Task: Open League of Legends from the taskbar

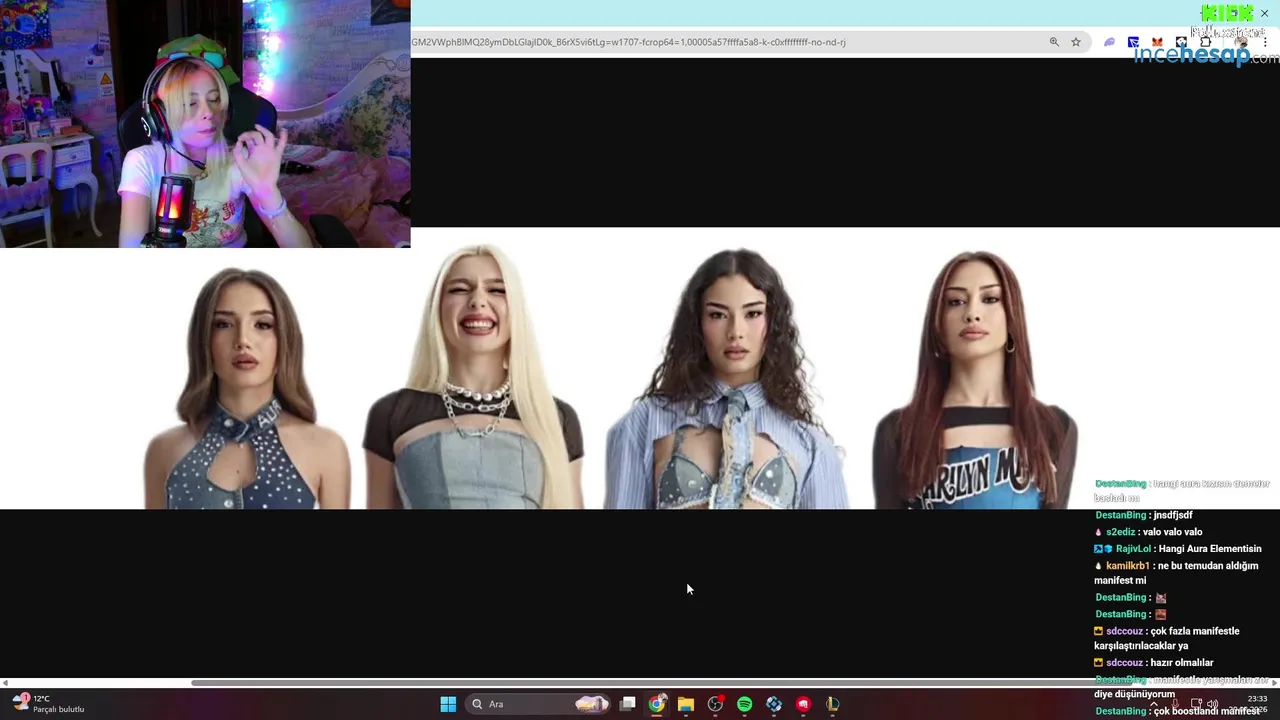Action: click(832, 704)
